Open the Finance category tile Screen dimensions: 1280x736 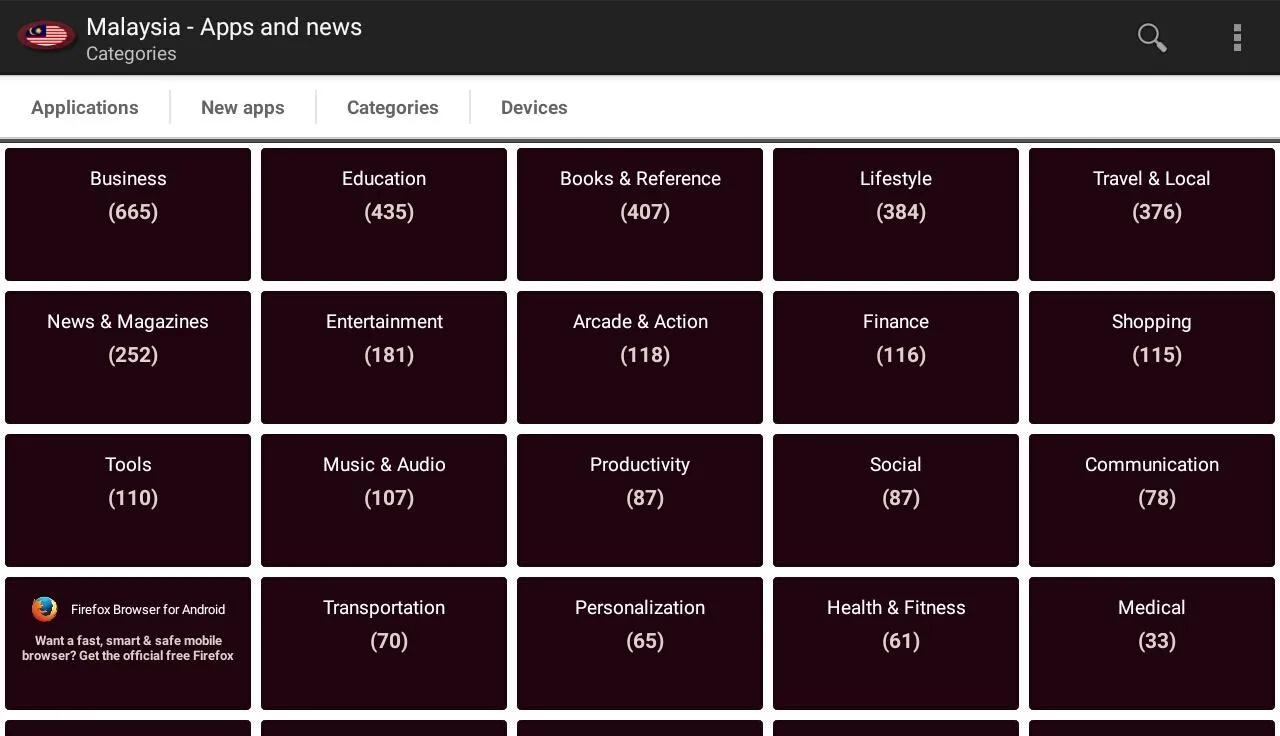896,357
